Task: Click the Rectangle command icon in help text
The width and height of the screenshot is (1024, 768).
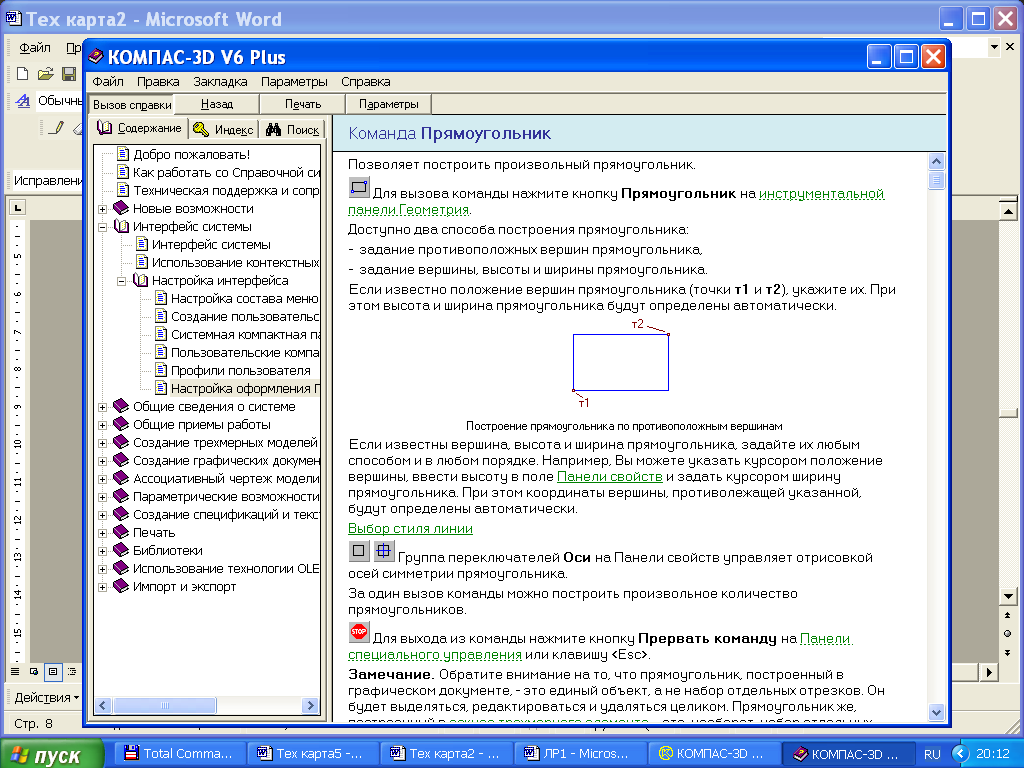Action: point(359,187)
